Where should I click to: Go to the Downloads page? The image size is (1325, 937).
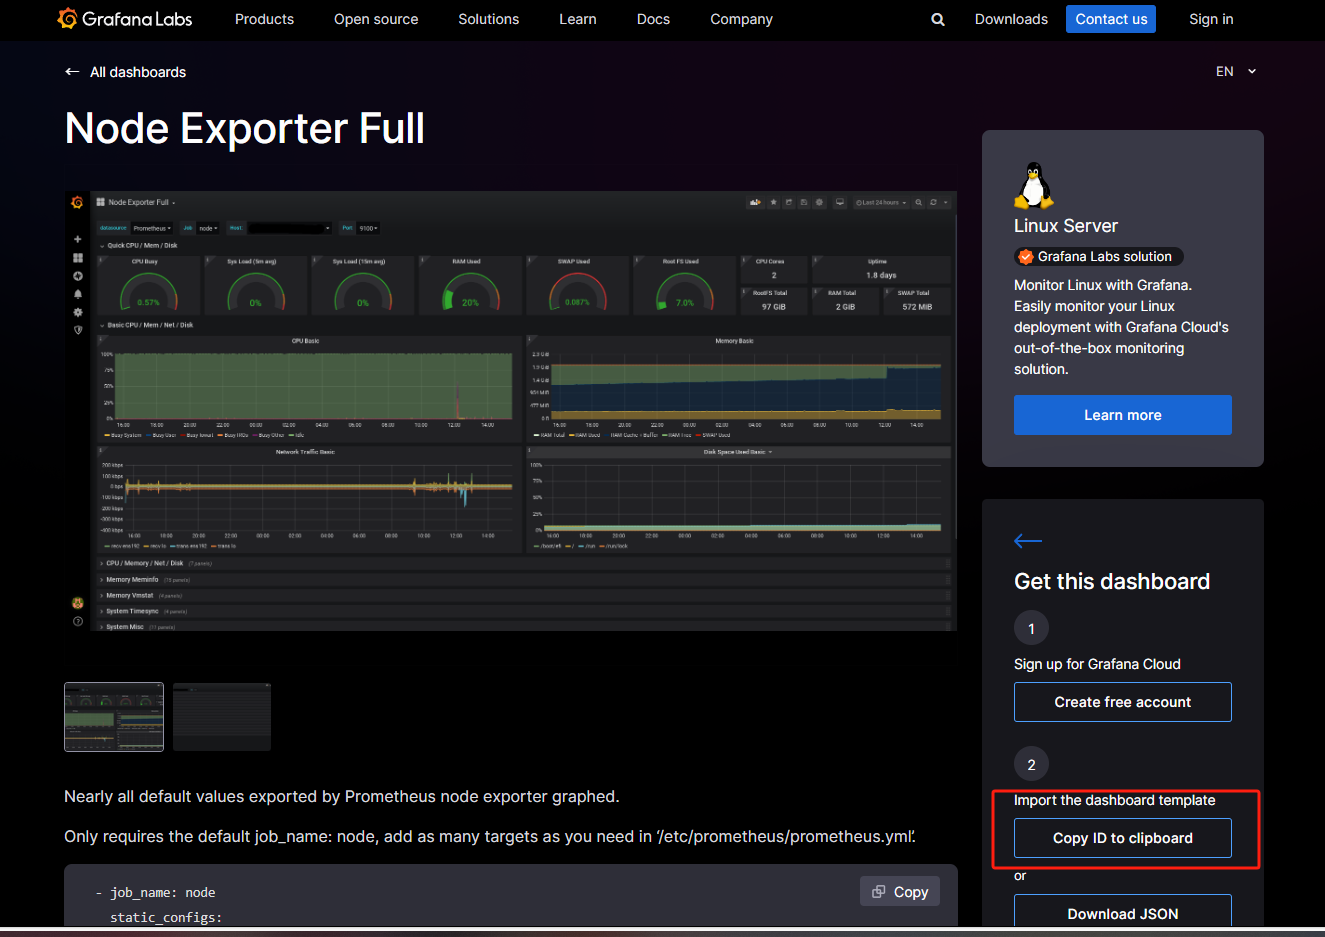[1011, 19]
